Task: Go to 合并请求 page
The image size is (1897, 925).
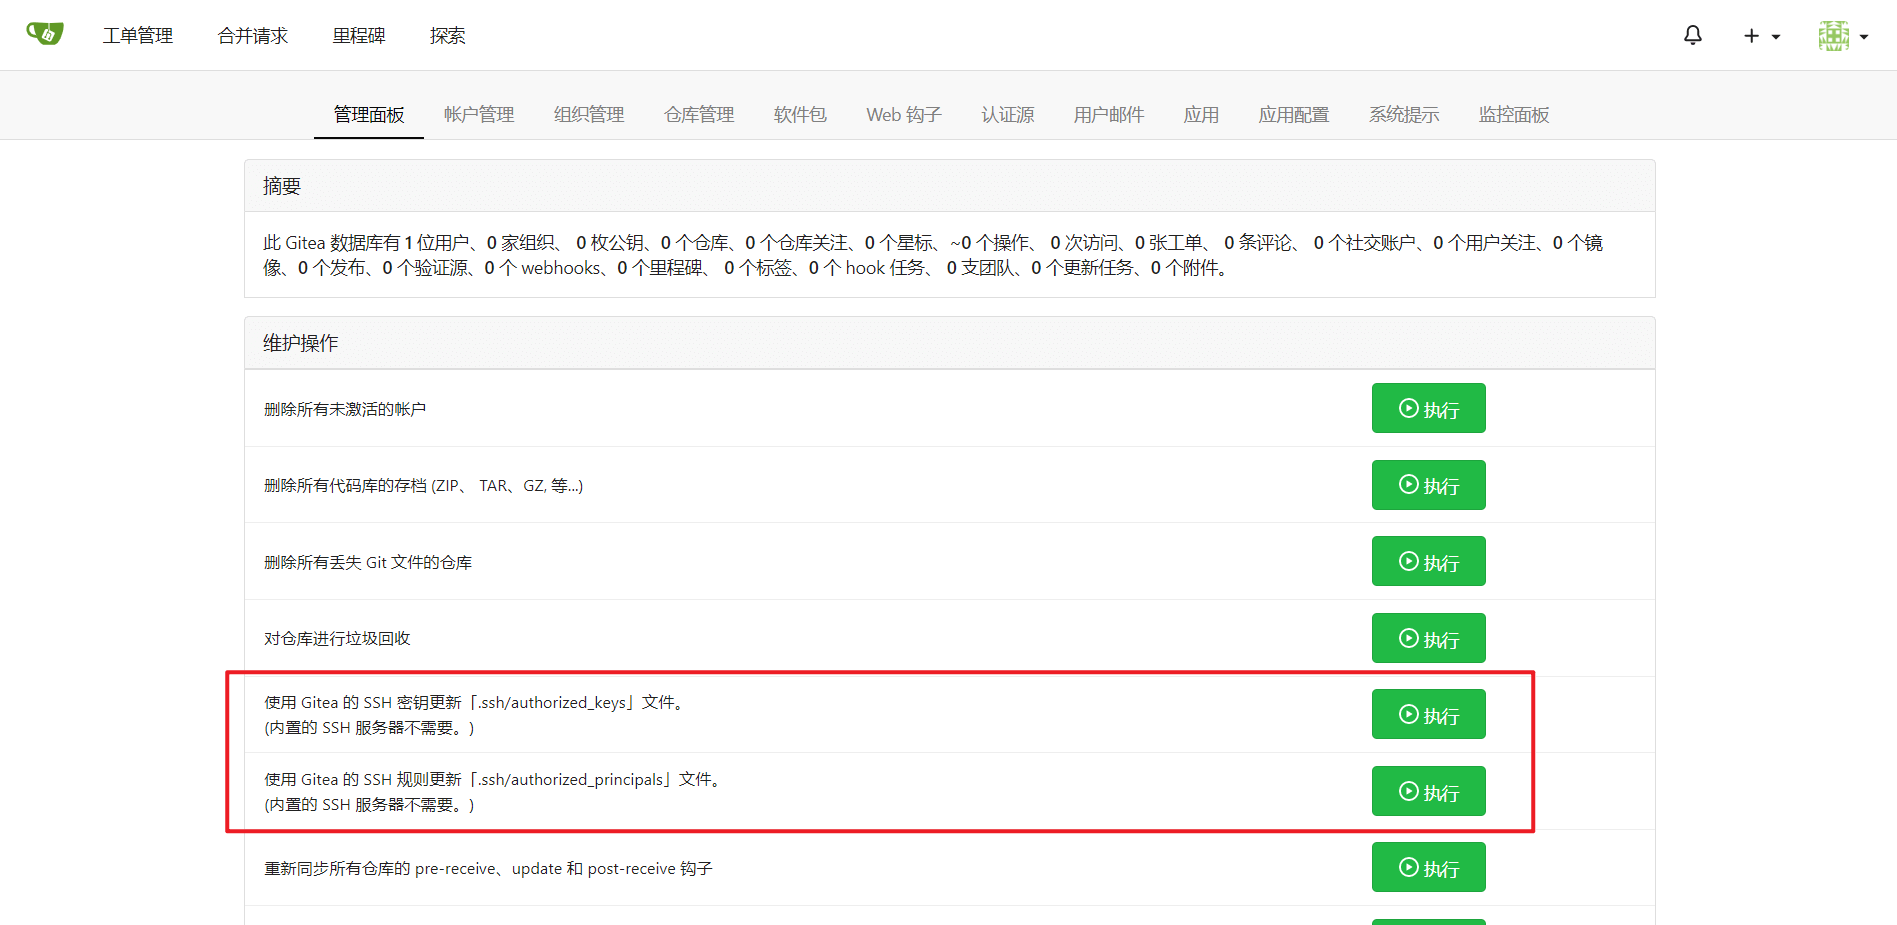Action: pos(253,36)
